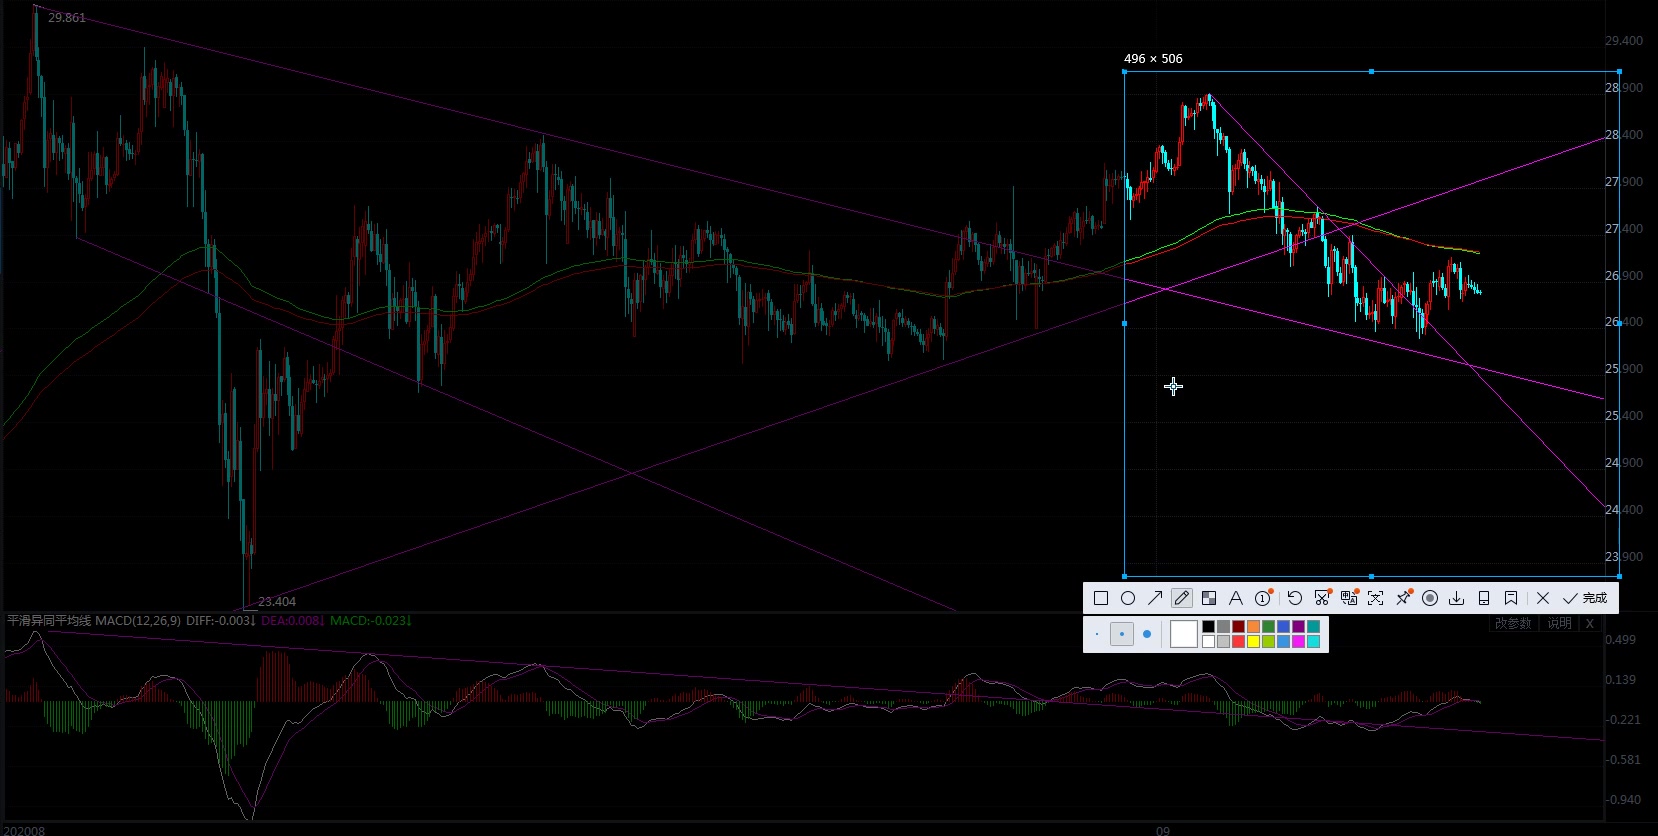Screen dimensions: 1658x836
Task: Click the DIFF:-0.003 value label
Action: tap(221, 621)
